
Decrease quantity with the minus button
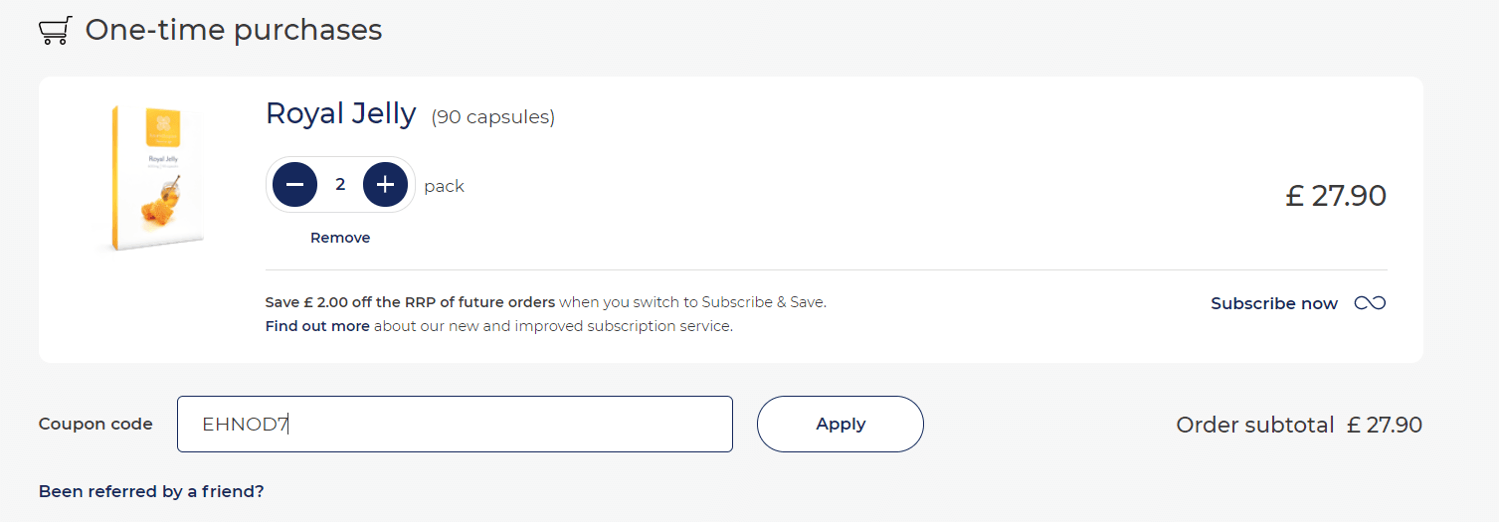point(295,184)
